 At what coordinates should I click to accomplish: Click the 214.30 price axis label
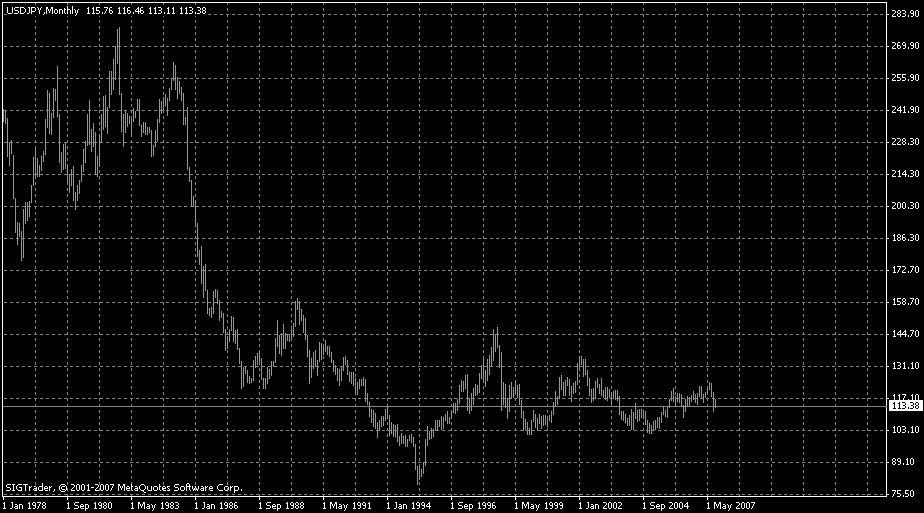point(905,174)
